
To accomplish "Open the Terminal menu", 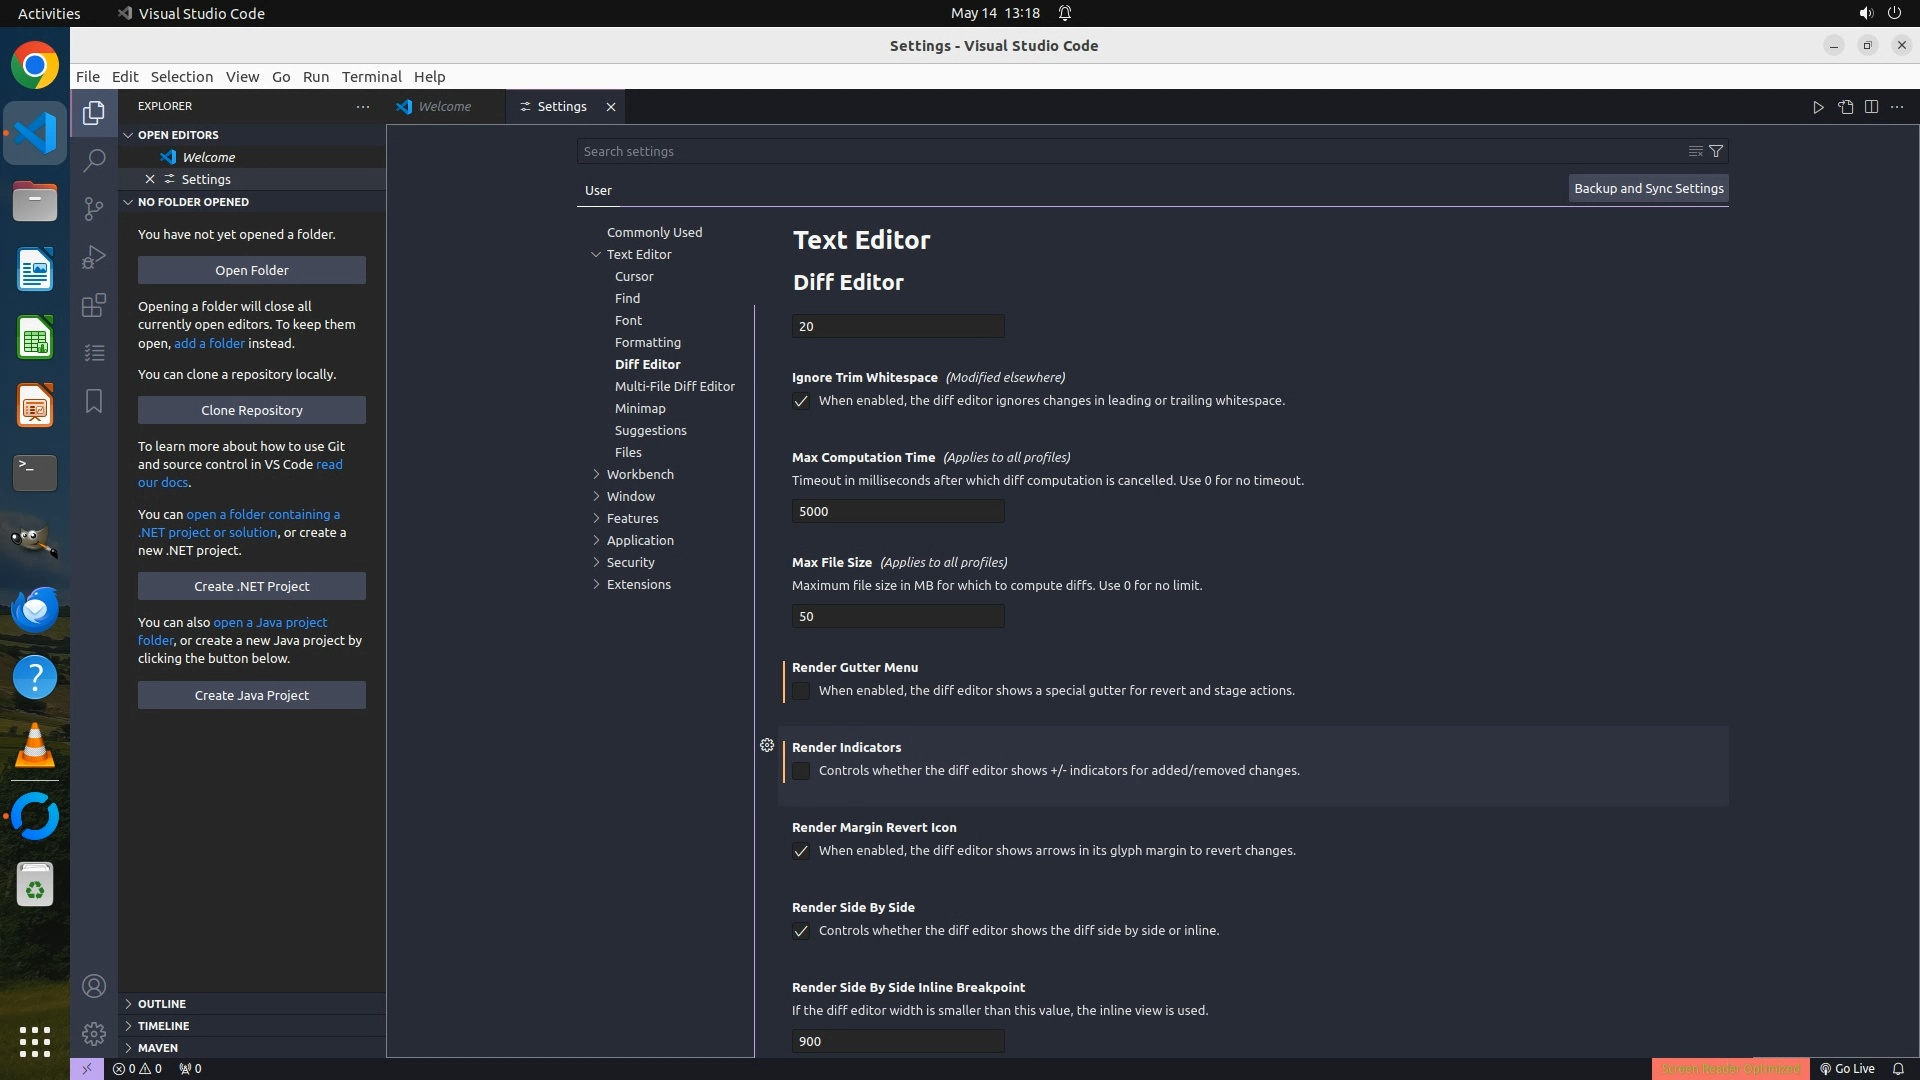I will 371,77.
